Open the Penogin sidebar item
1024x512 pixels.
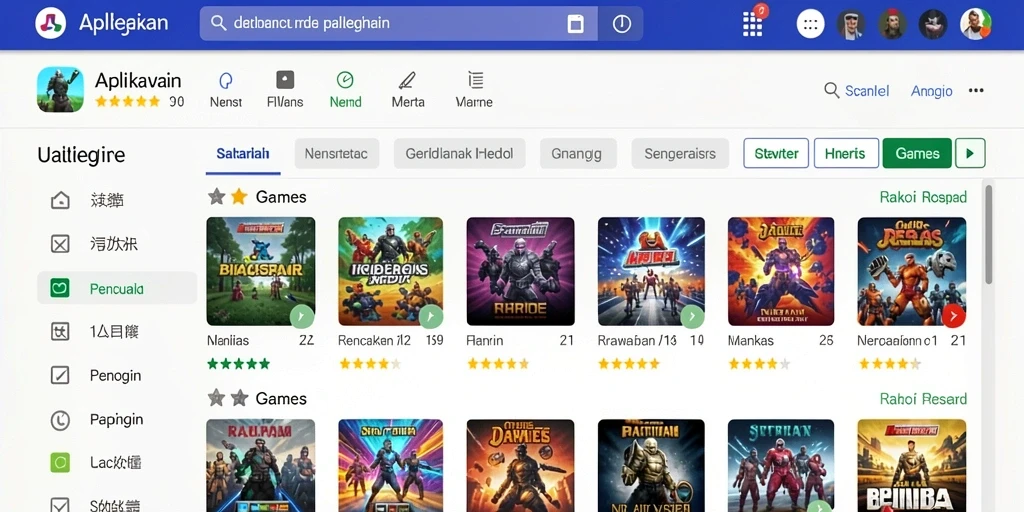[x=117, y=376]
